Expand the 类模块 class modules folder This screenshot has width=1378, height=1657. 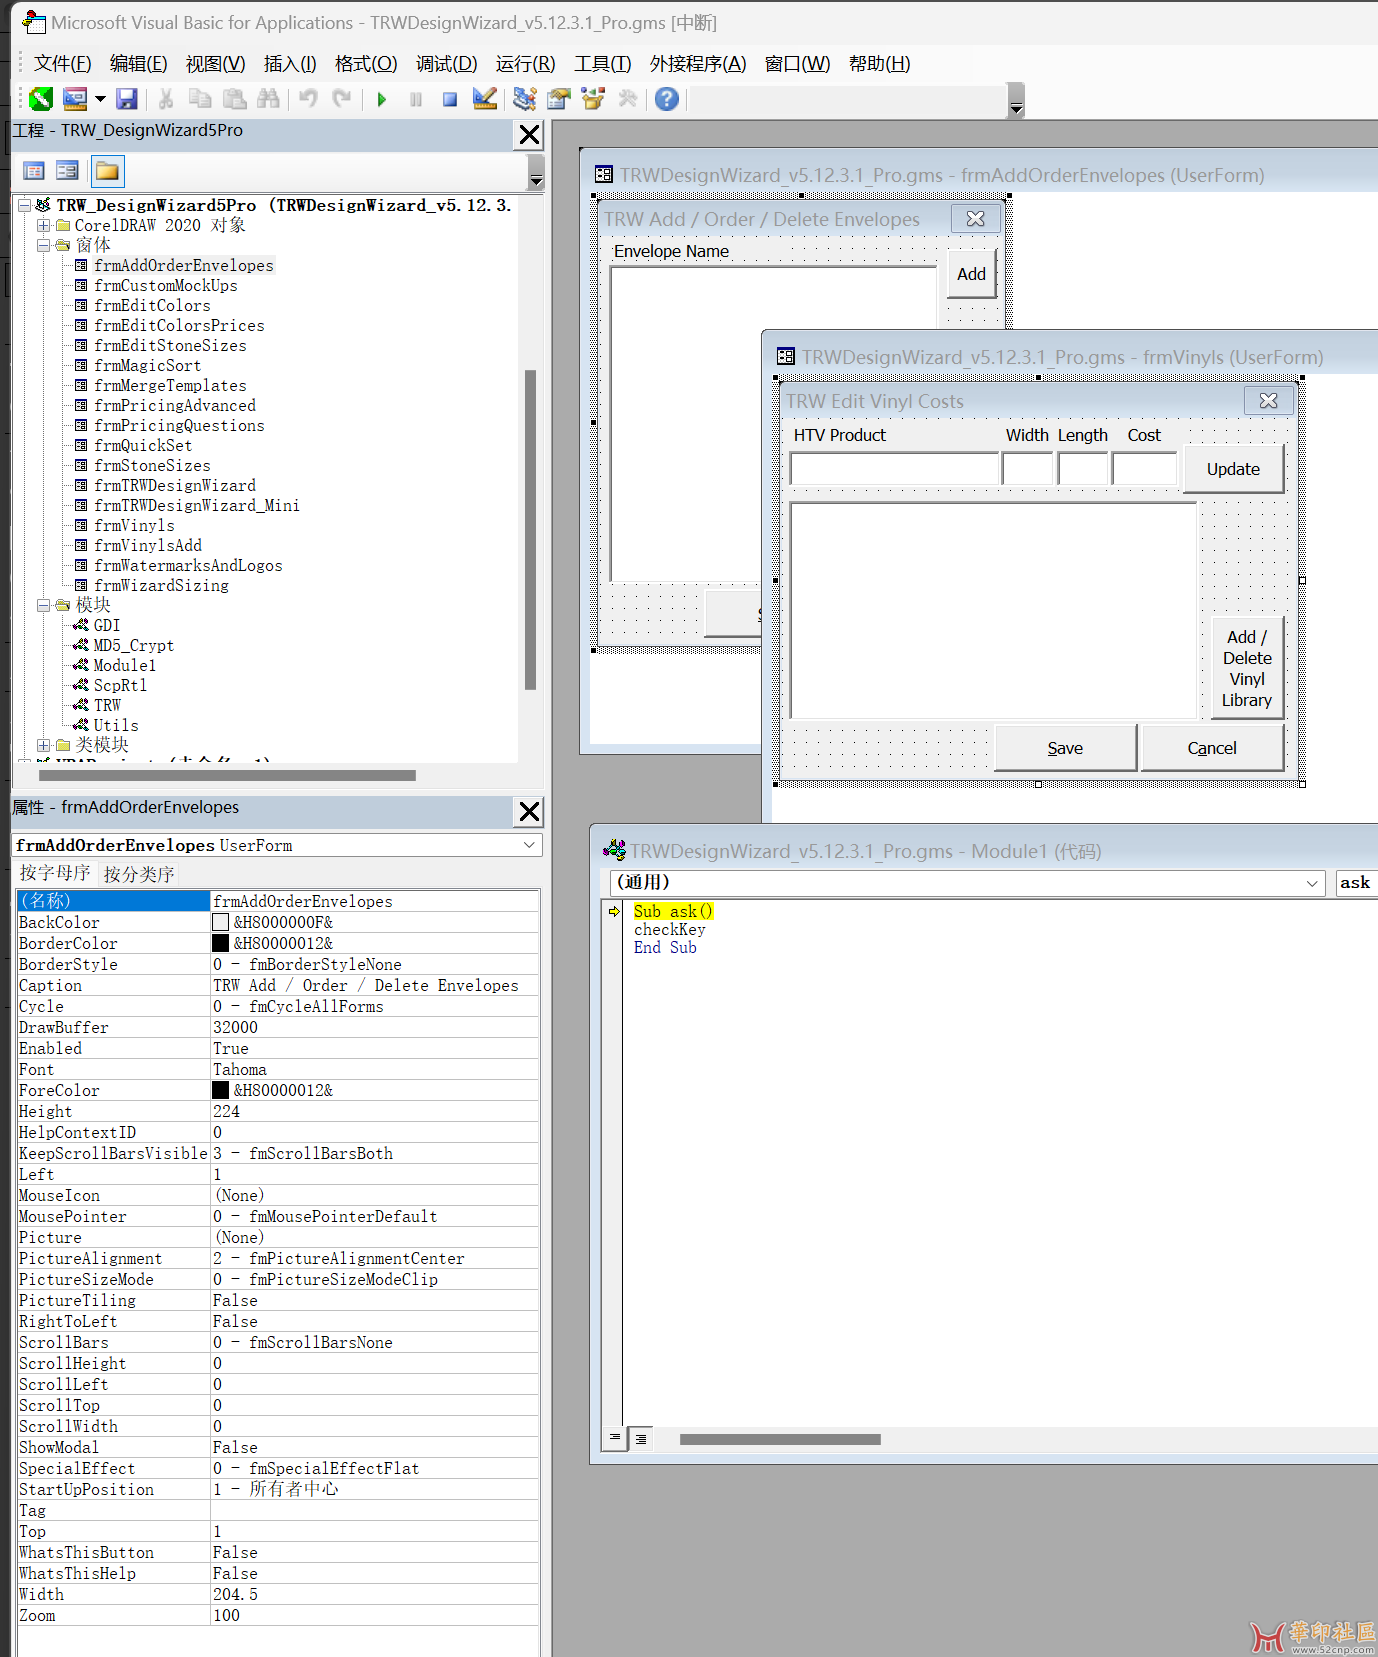43,745
